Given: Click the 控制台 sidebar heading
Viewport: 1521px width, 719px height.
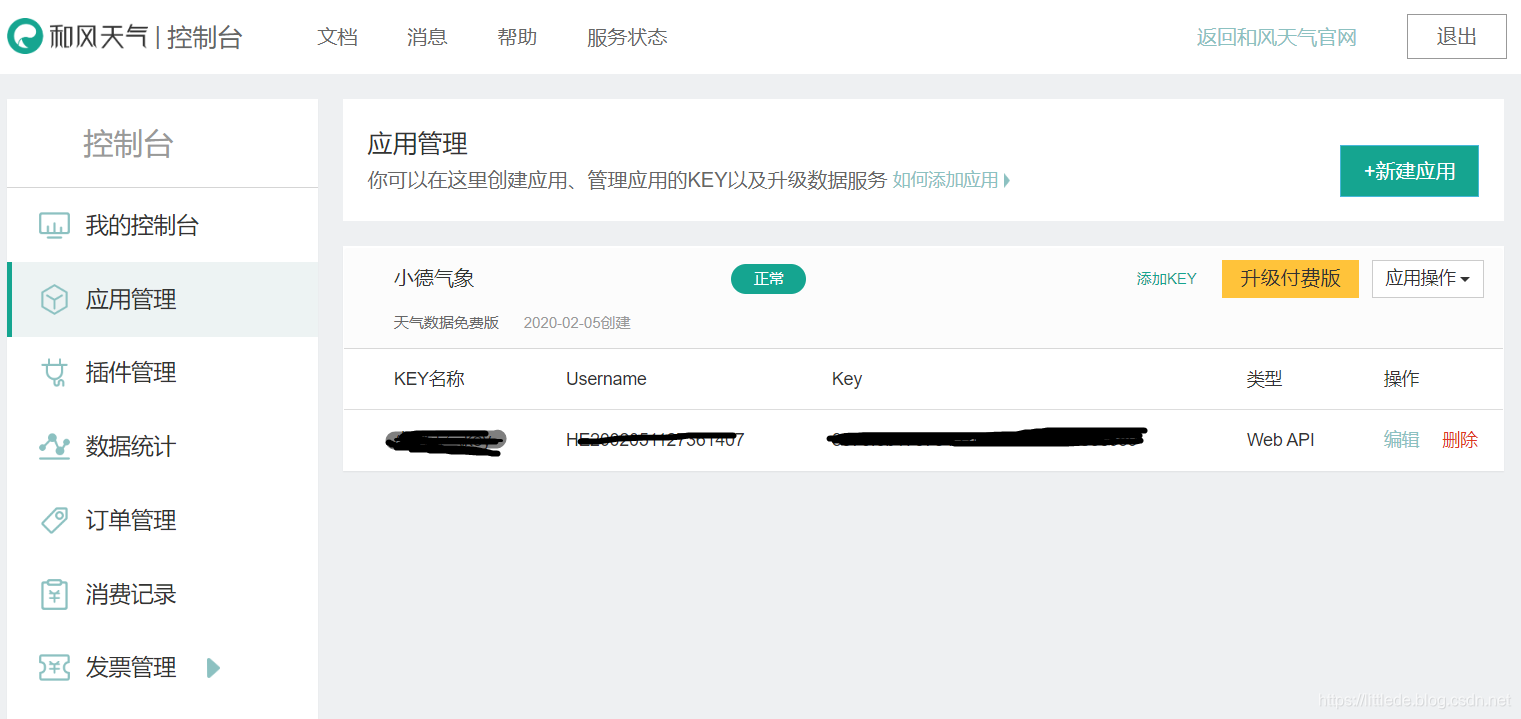Looking at the screenshot, I should (x=128, y=144).
